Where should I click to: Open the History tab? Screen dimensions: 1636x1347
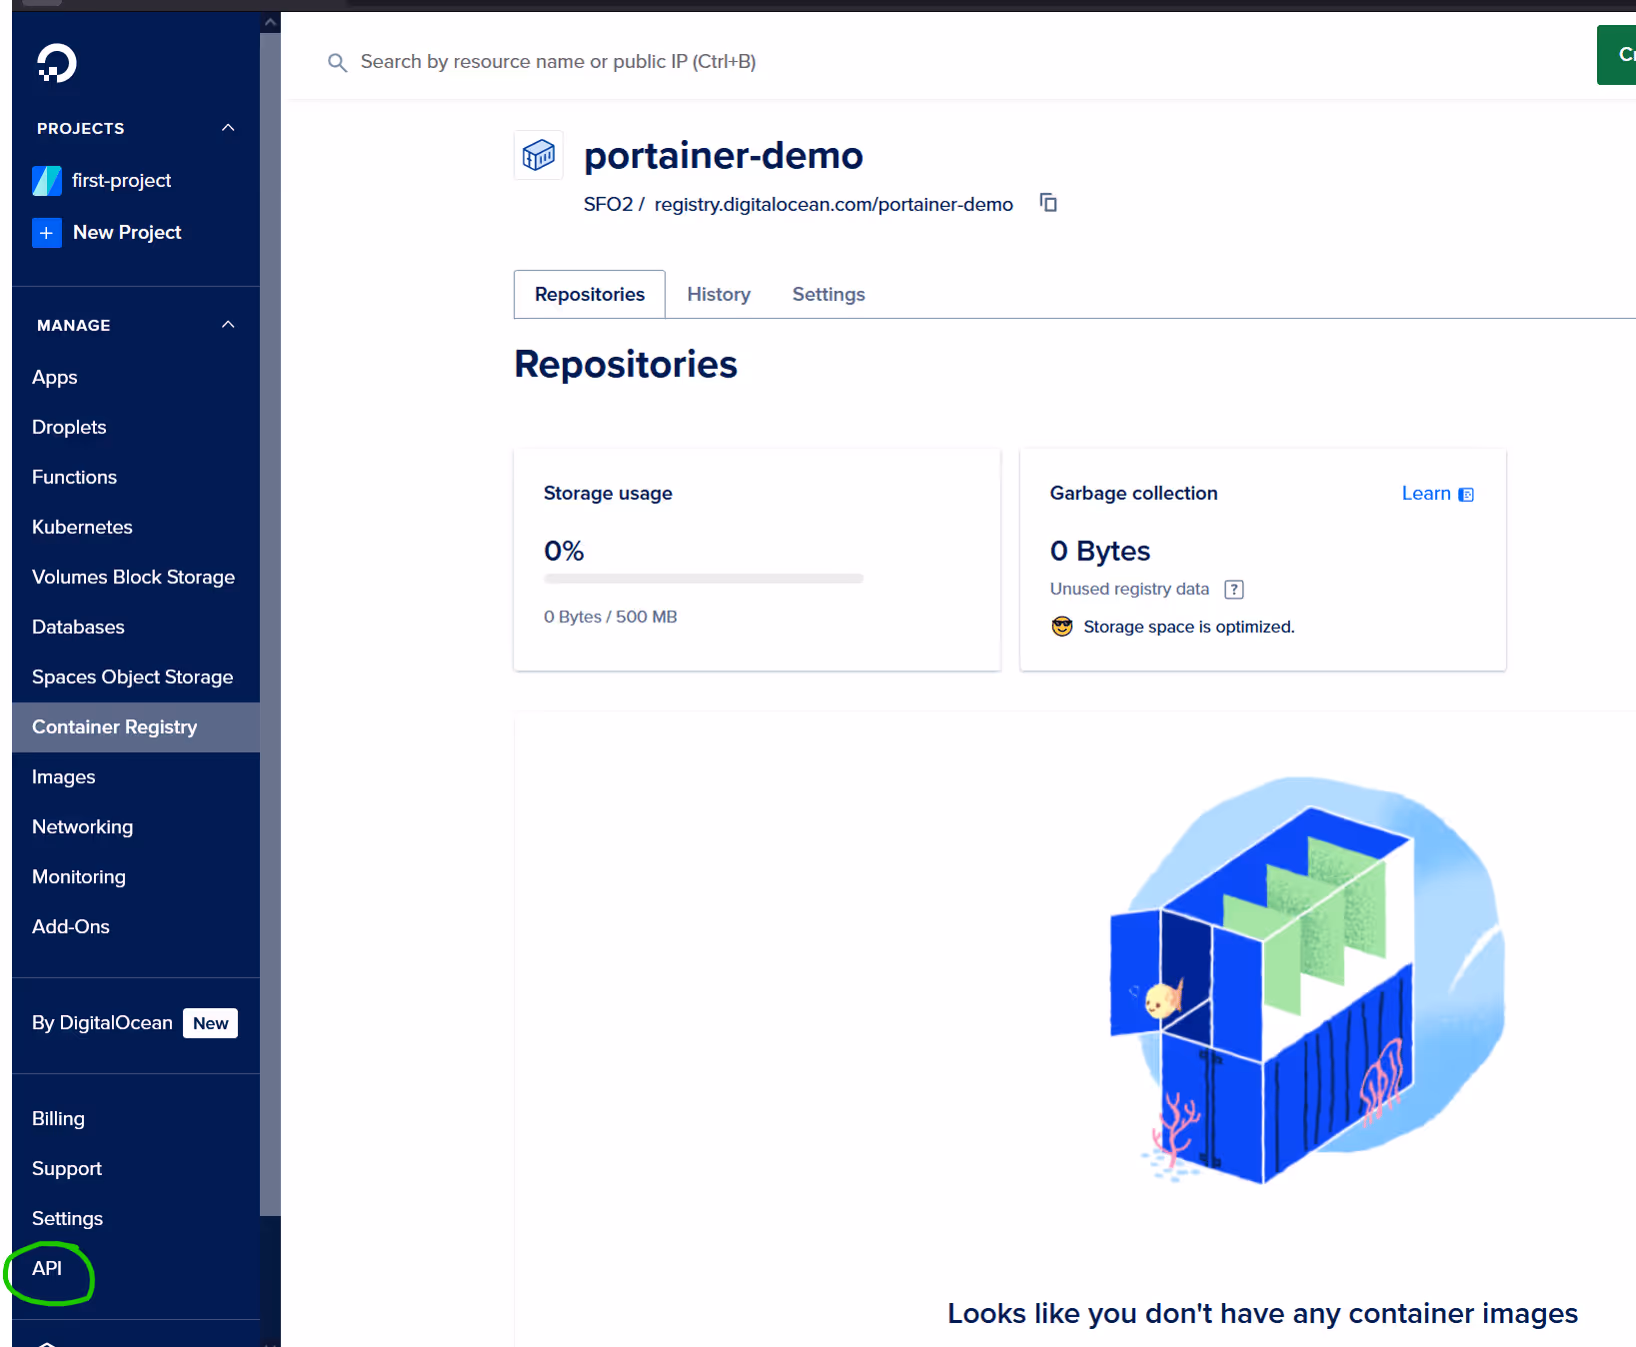tap(719, 294)
